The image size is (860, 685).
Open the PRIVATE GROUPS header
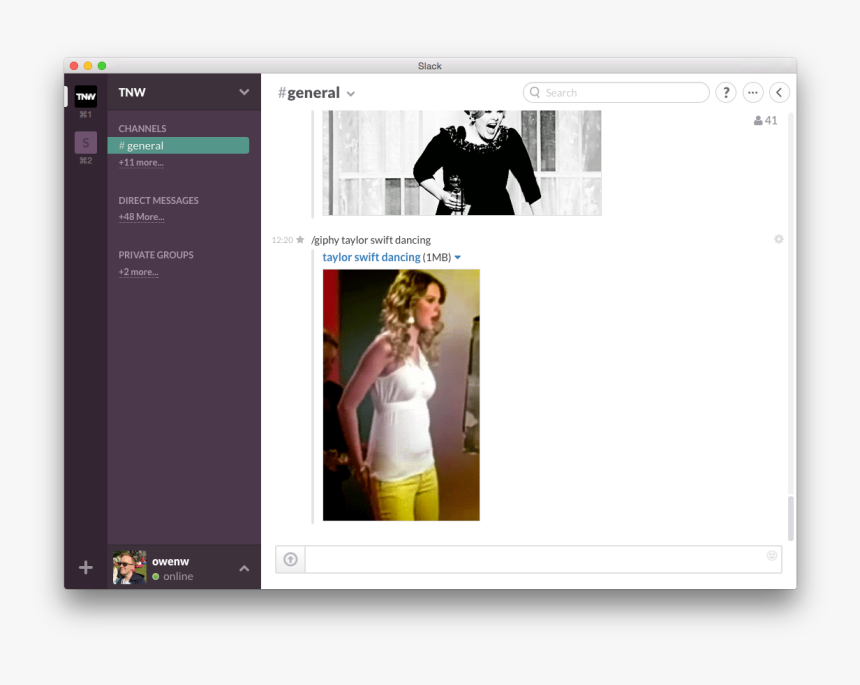[x=156, y=254]
